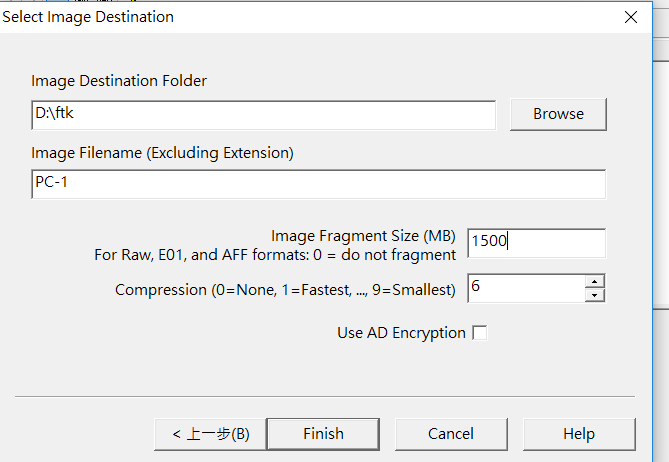Viewport: 669px width, 462px height.
Task: Click the Image Filename (Excluding Extension) label
Action: coord(162,153)
